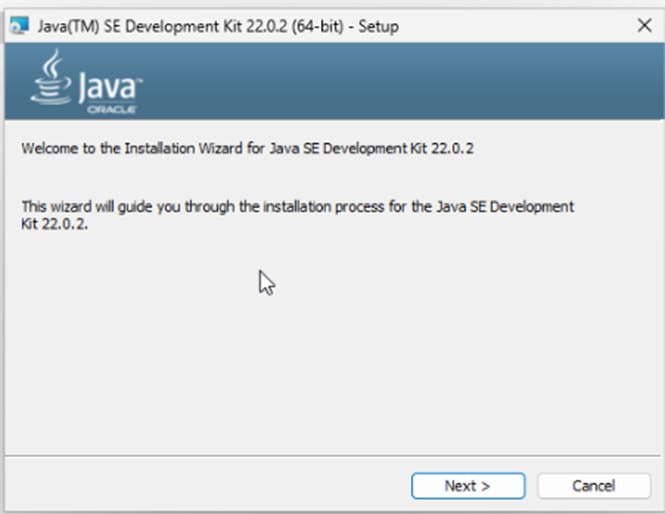Click the word Setup in the title bar
The height and width of the screenshot is (514, 665).
coord(377,27)
